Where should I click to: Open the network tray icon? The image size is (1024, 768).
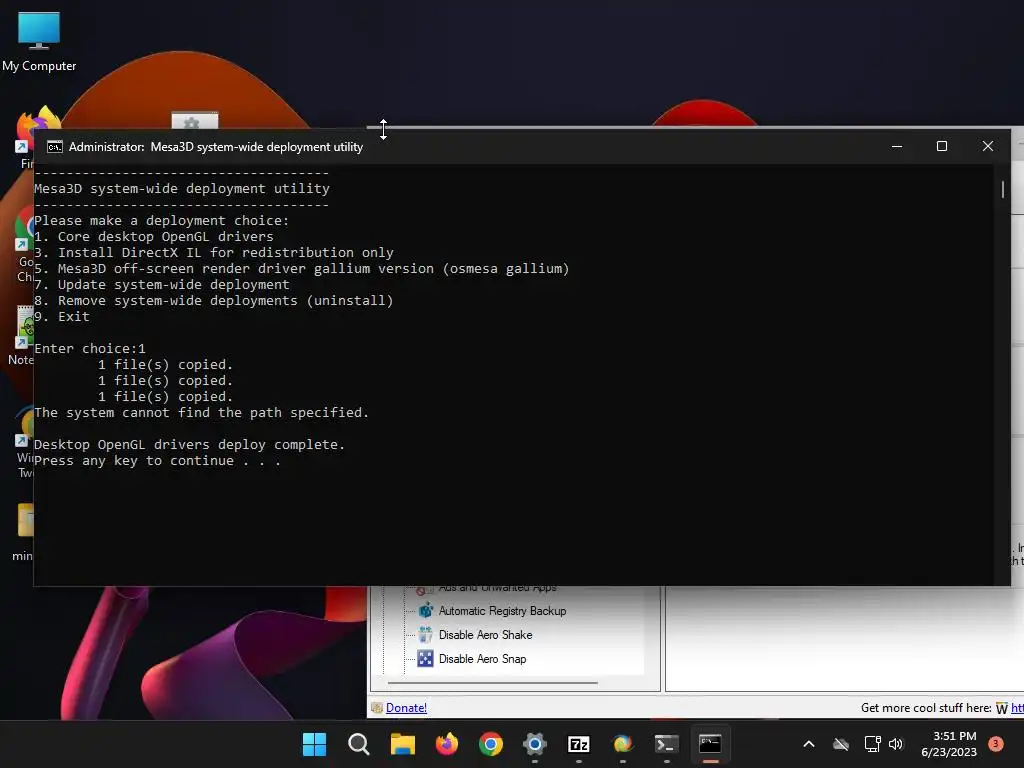point(872,744)
